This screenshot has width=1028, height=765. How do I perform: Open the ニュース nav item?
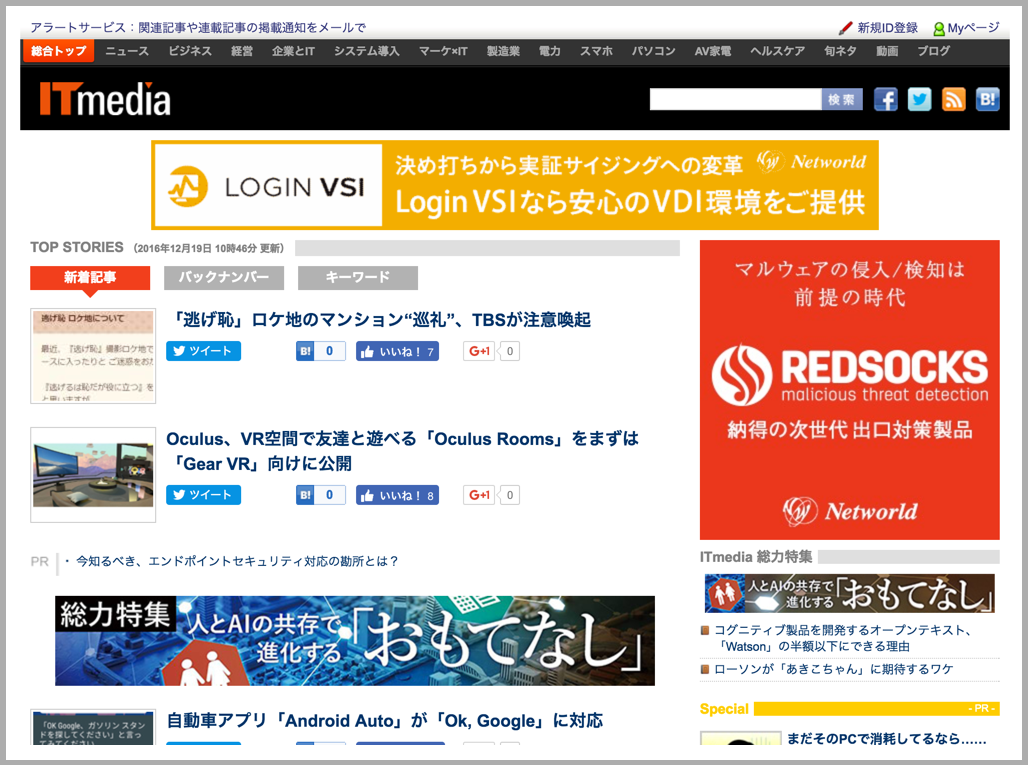(127, 51)
